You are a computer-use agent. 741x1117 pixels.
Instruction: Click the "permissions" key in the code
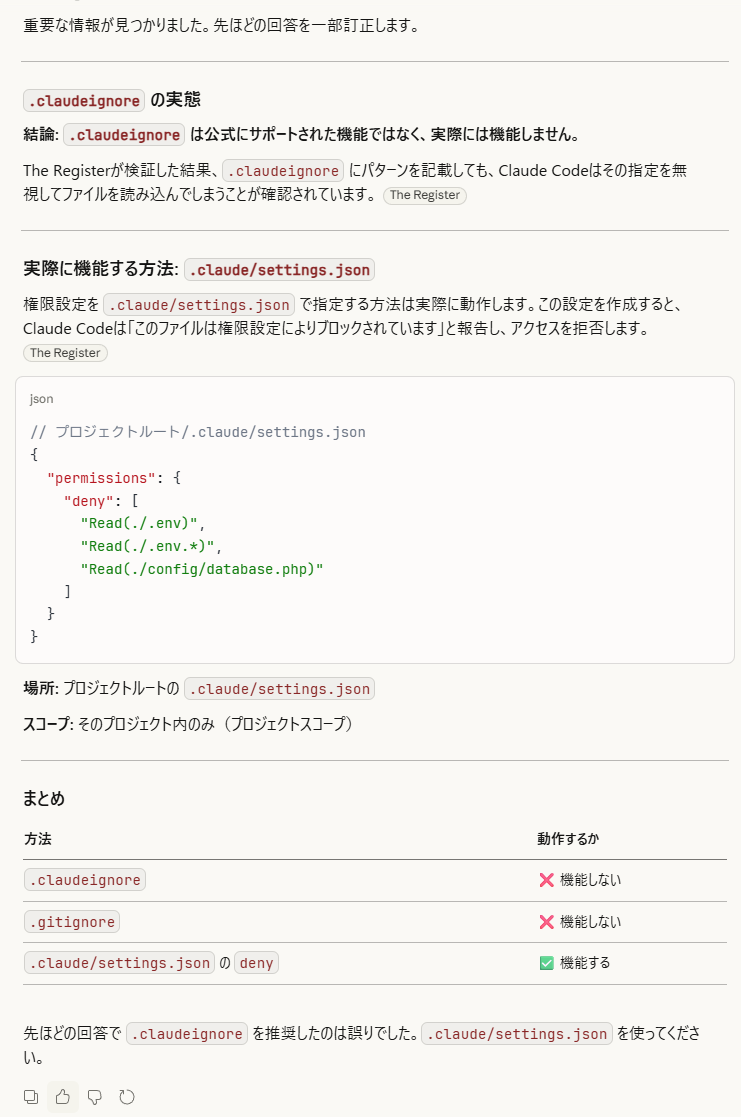click(x=101, y=477)
